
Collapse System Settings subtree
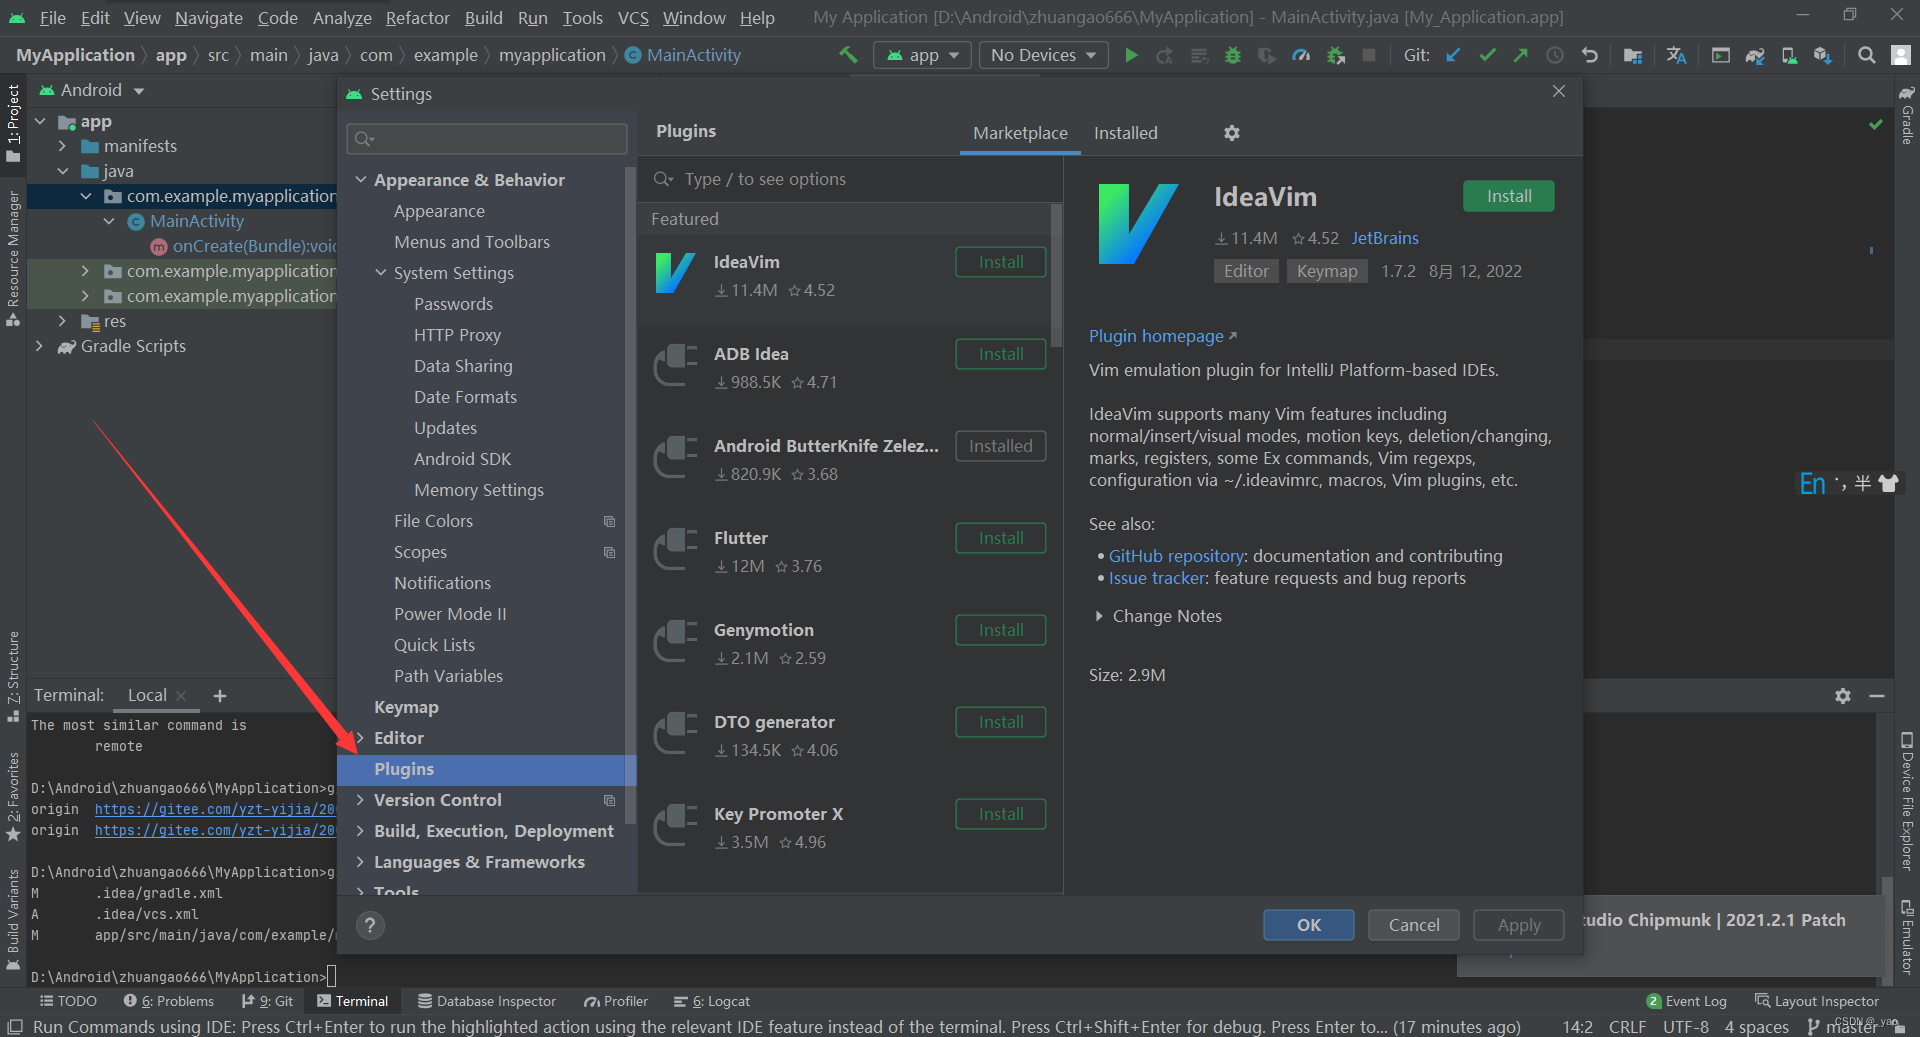point(381,273)
